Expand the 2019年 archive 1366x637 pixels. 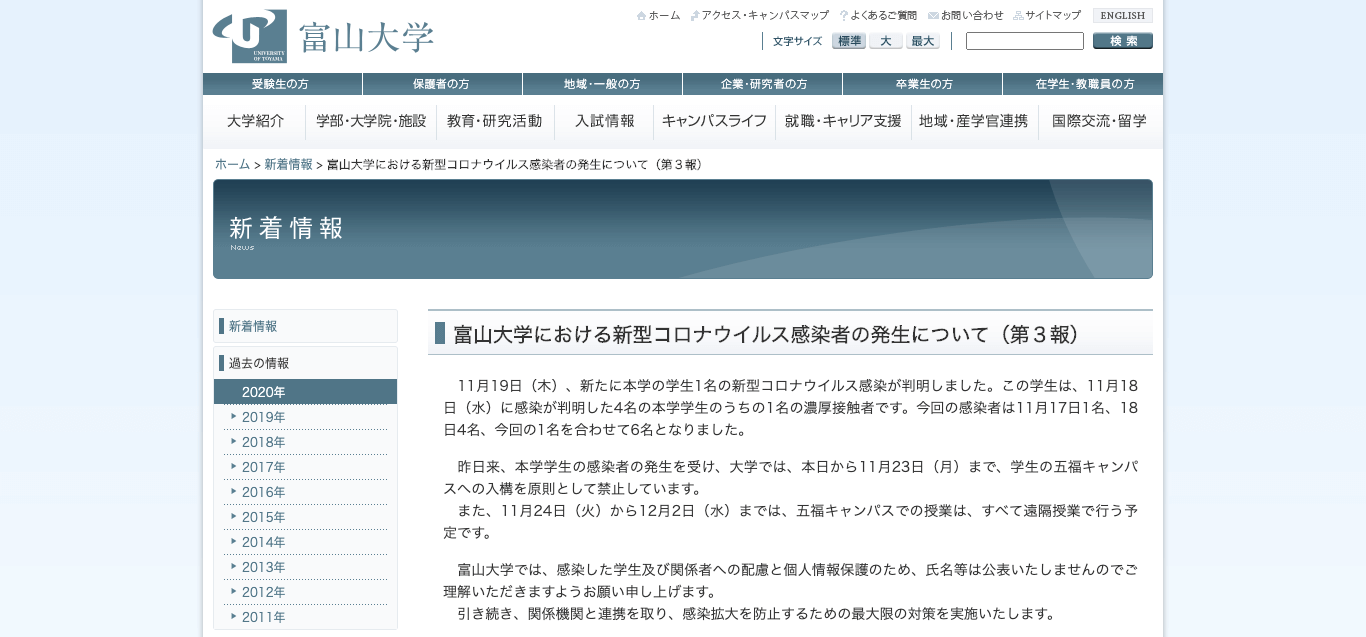(264, 417)
